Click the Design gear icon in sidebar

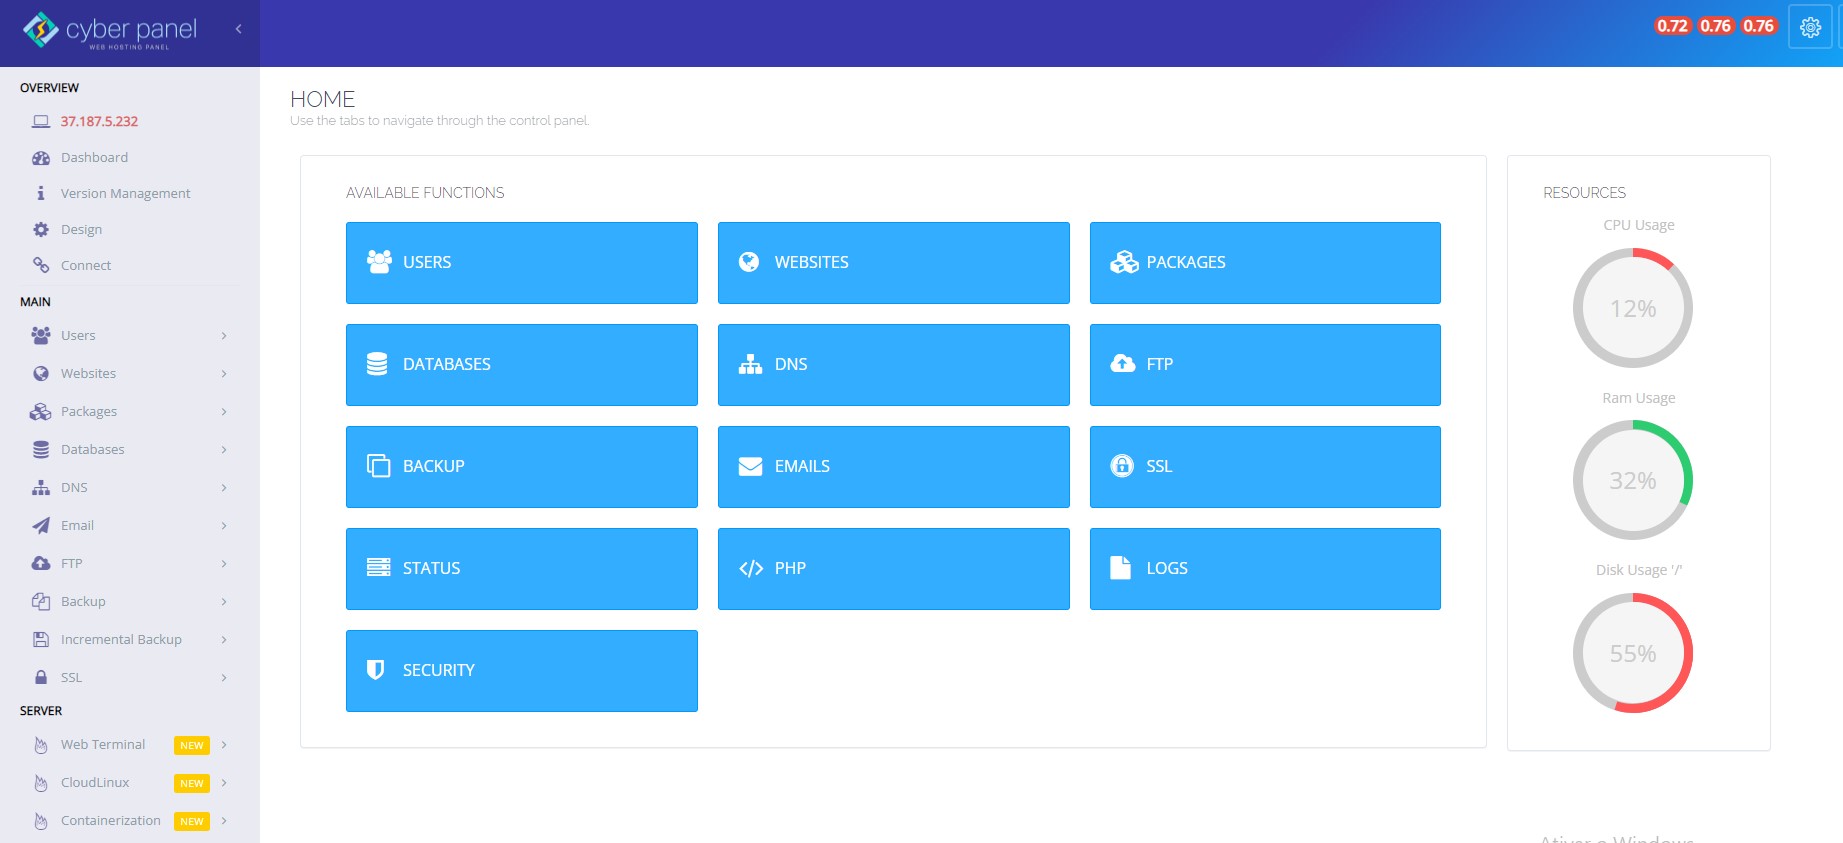(41, 229)
